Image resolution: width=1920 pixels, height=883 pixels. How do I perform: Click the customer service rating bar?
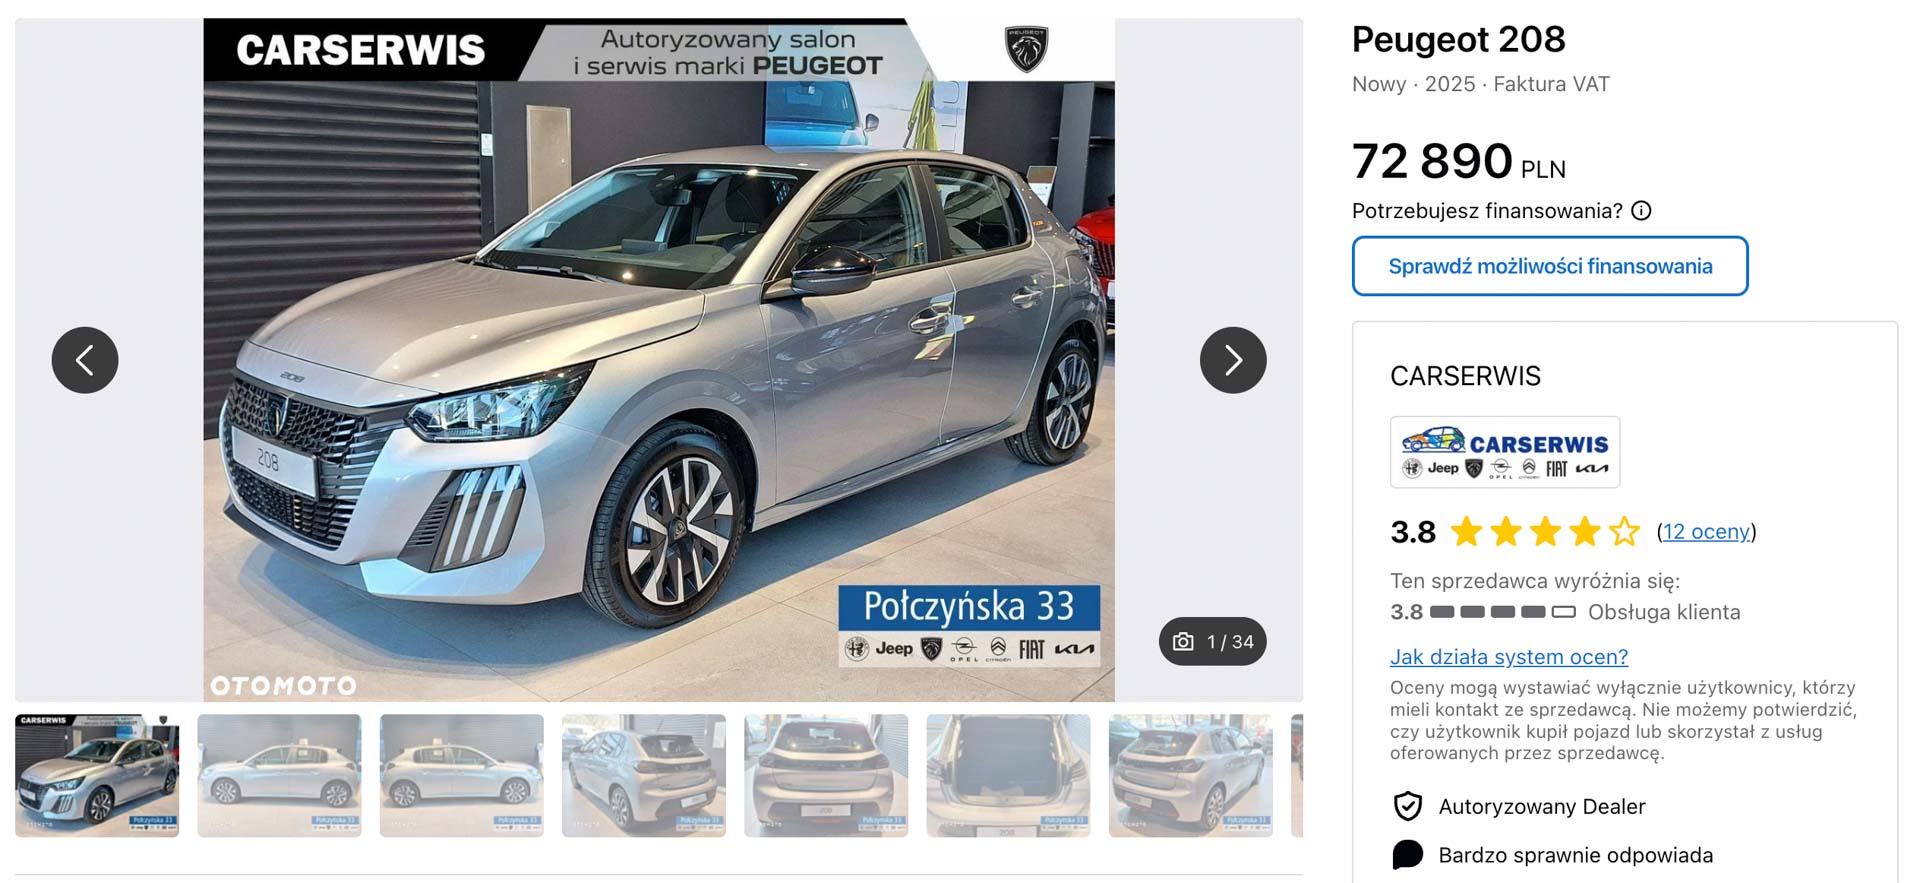1503,612
